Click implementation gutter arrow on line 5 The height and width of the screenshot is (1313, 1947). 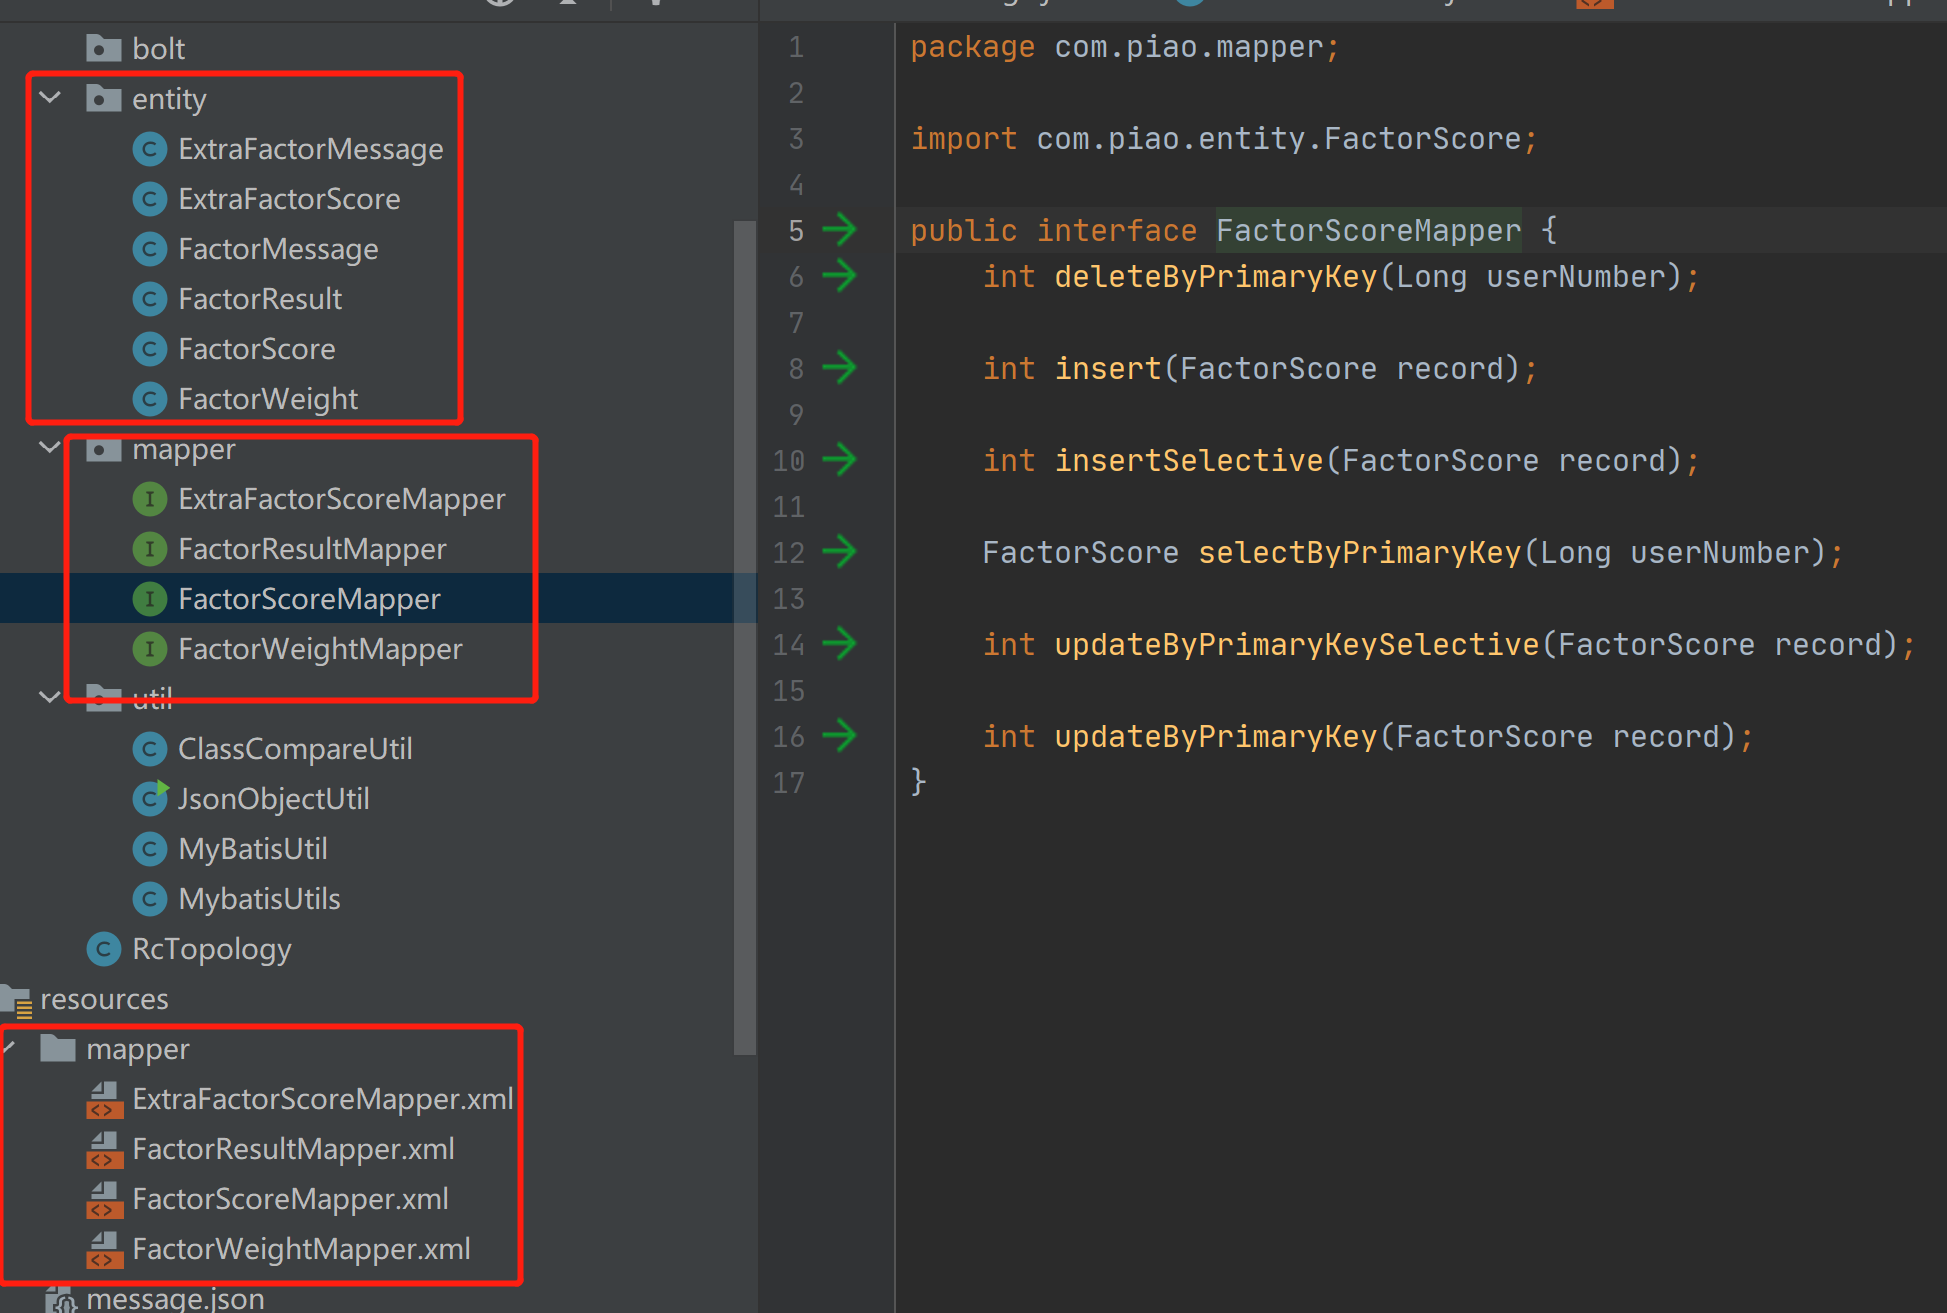coord(839,230)
